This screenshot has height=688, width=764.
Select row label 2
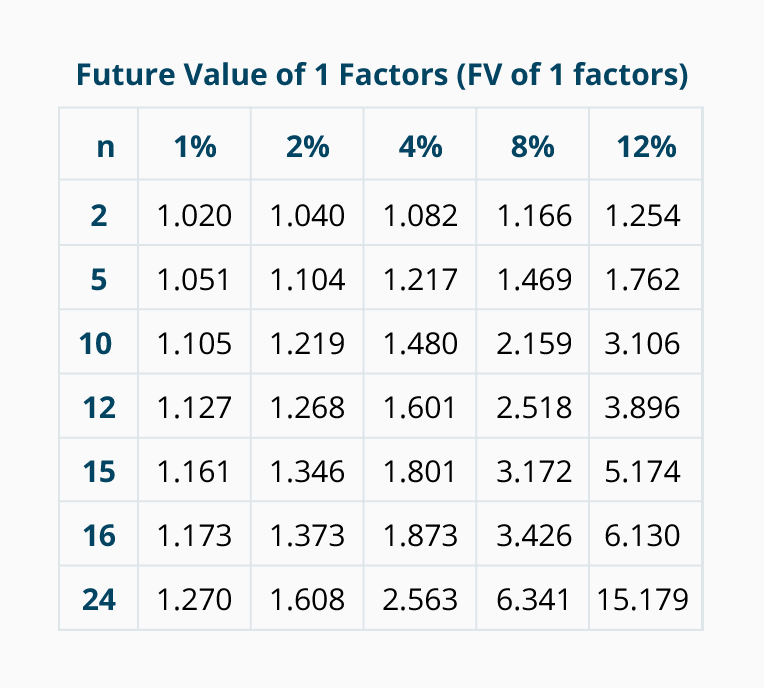pos(98,215)
